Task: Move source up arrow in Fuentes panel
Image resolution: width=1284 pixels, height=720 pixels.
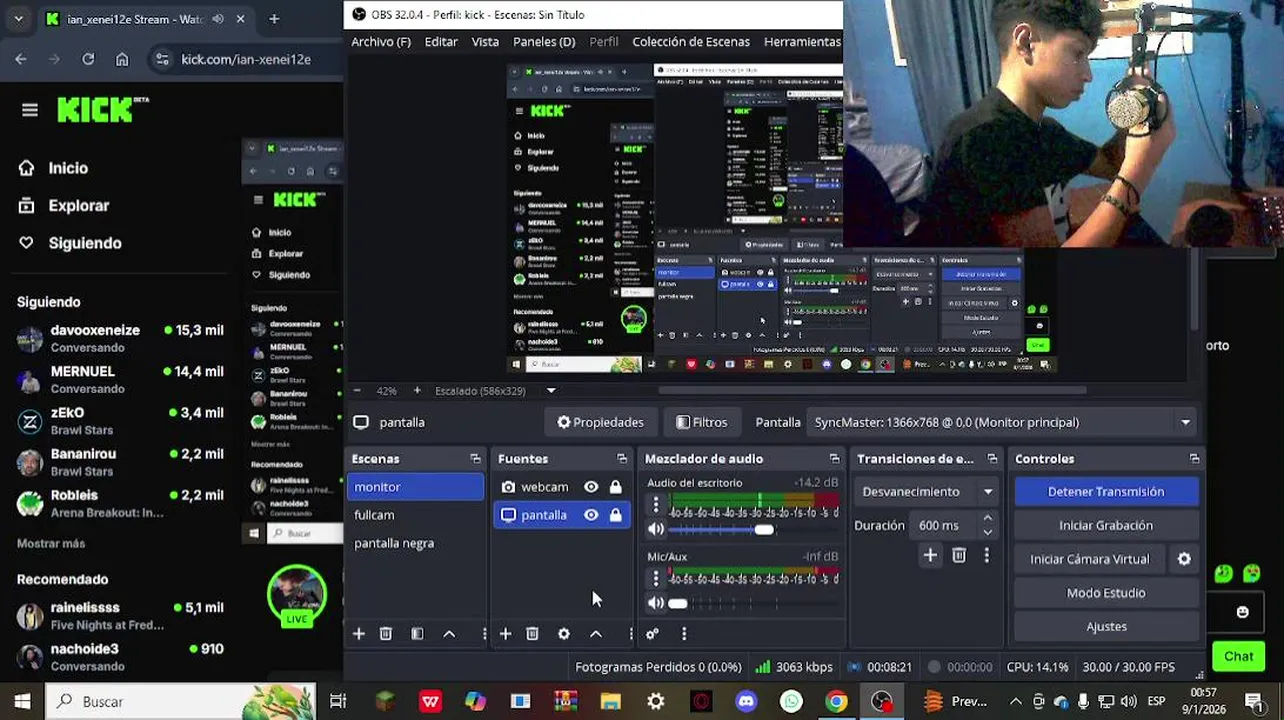Action: coord(596,634)
